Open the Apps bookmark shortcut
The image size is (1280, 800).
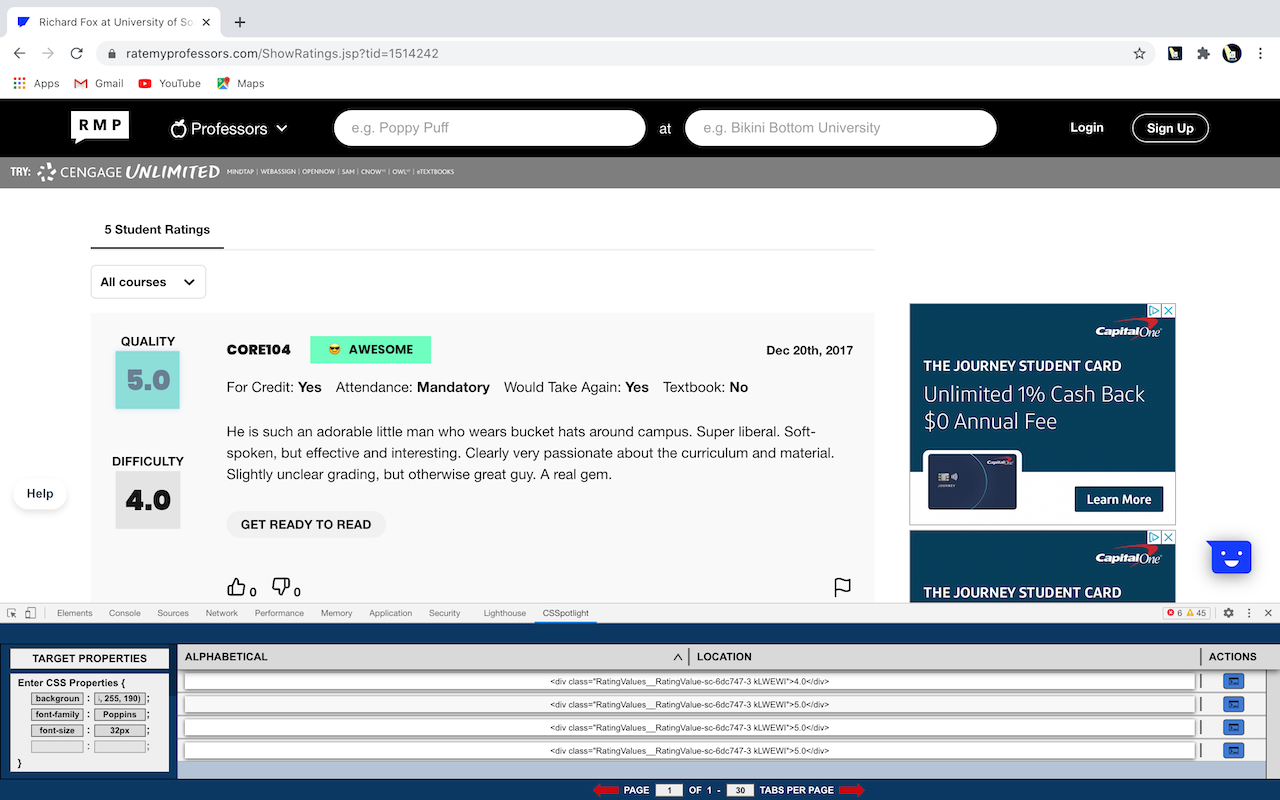[37, 83]
